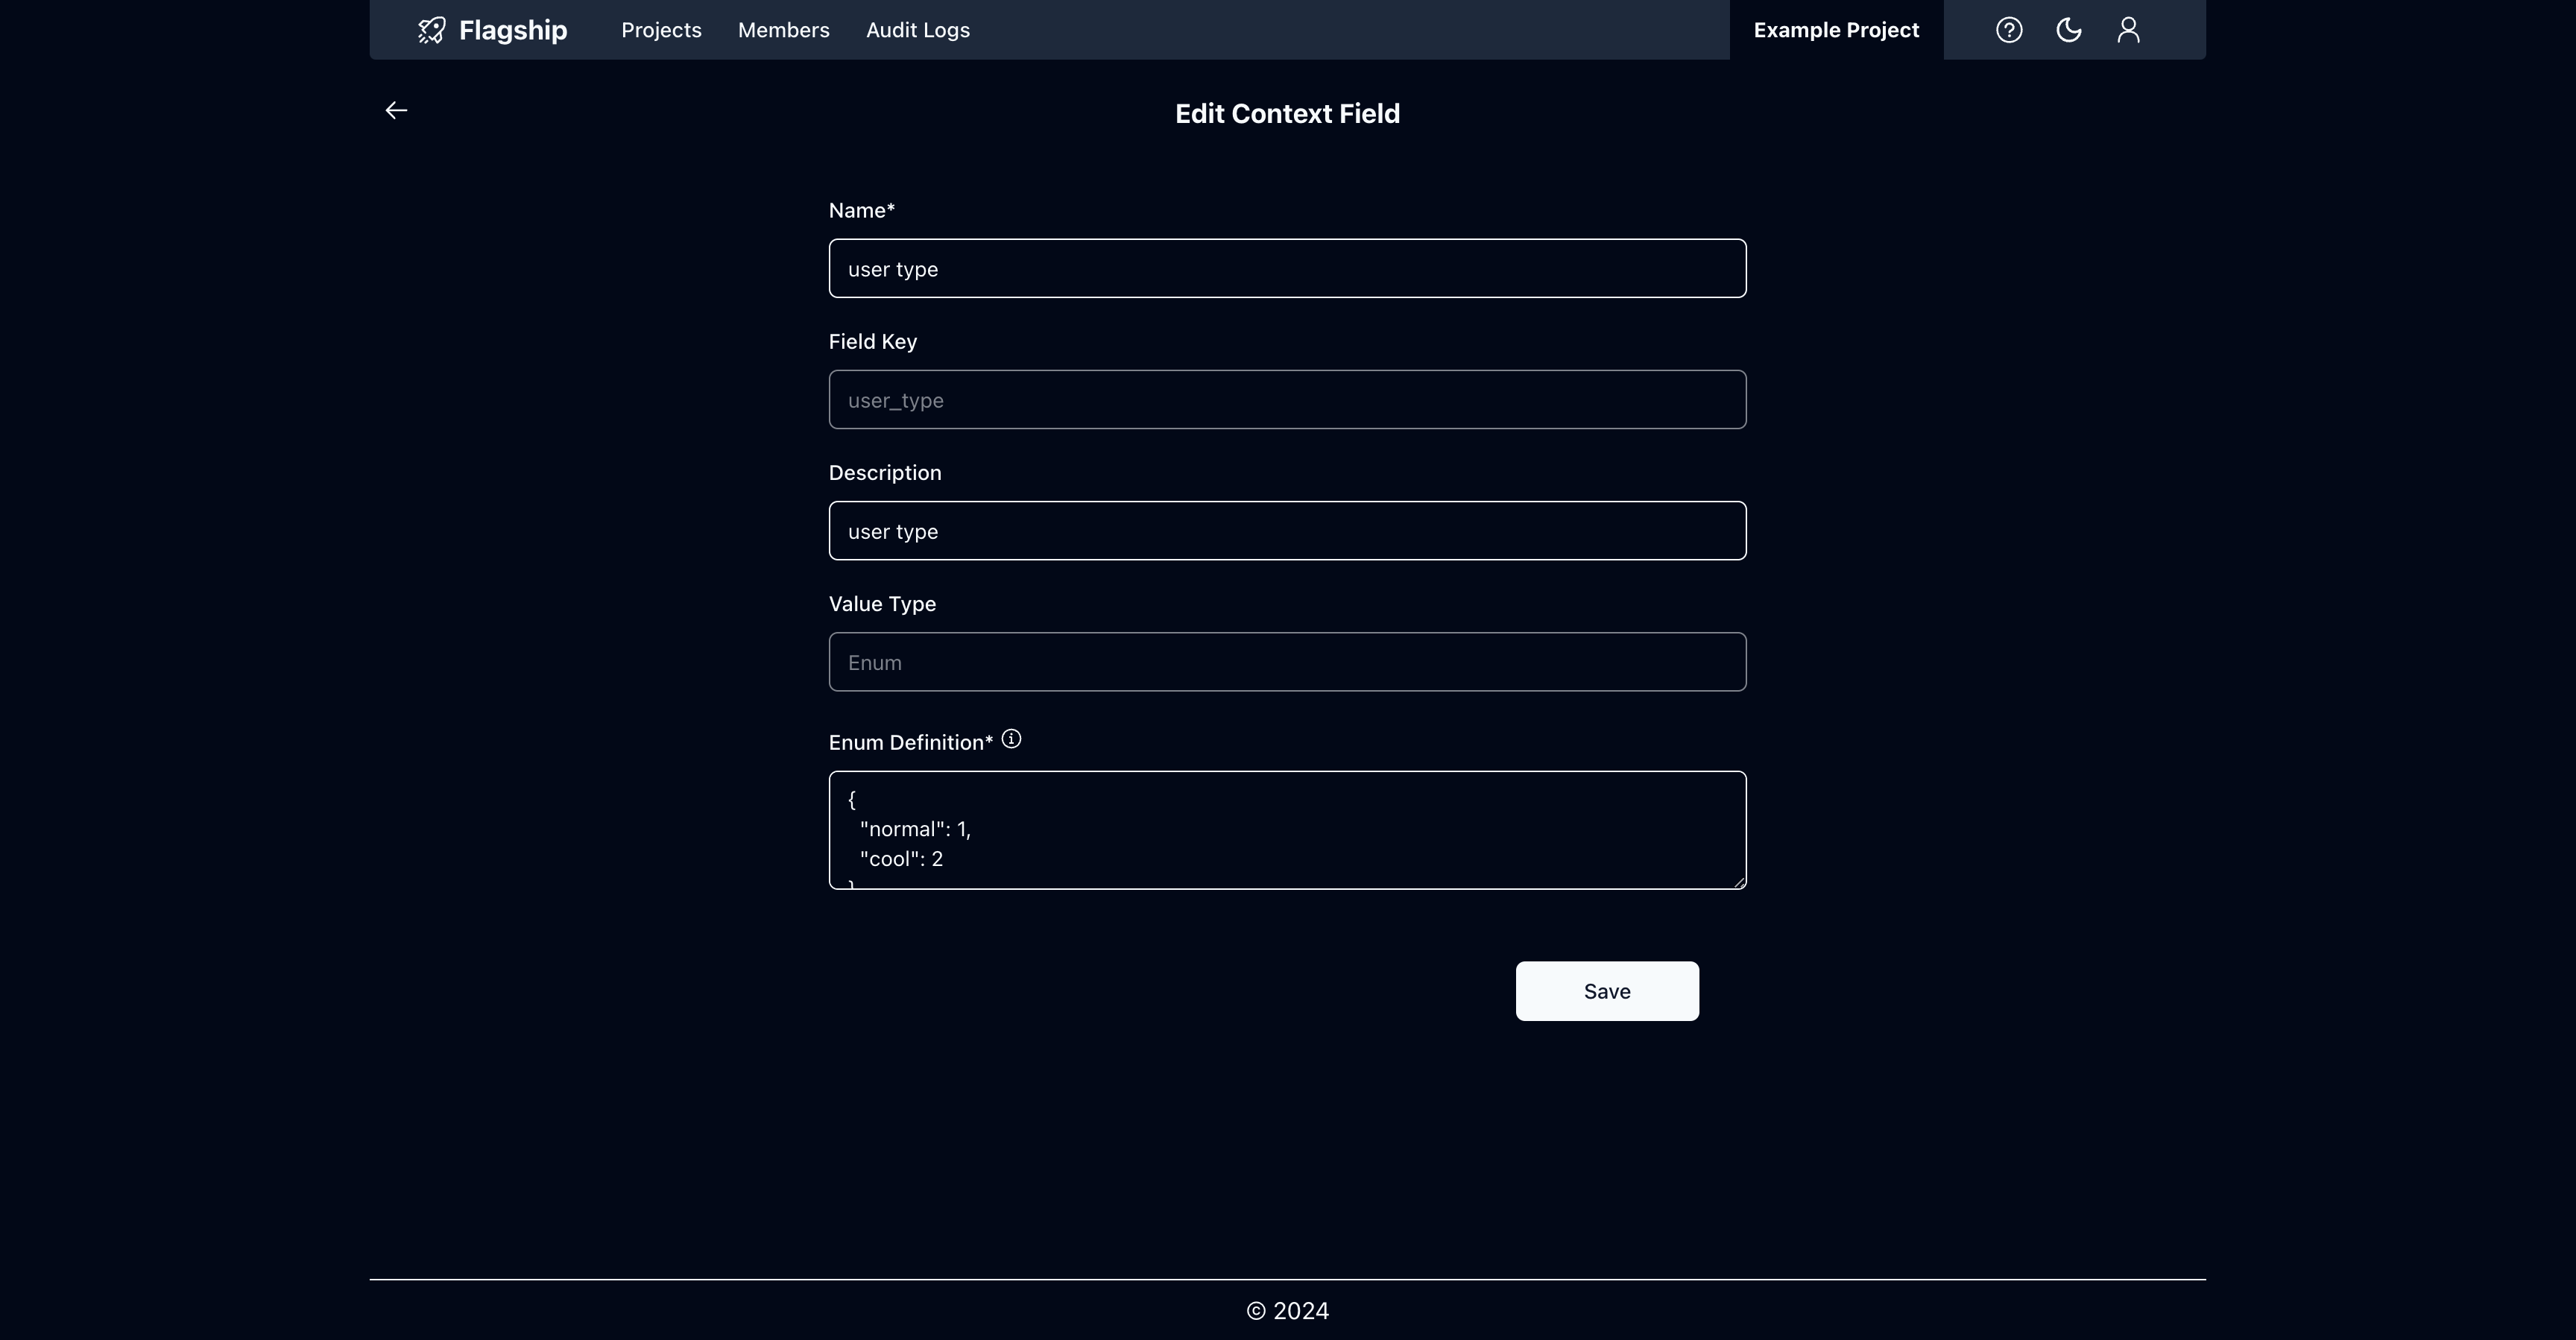Click the Value Type Enum field
The image size is (2576, 1340).
pos(1287,662)
